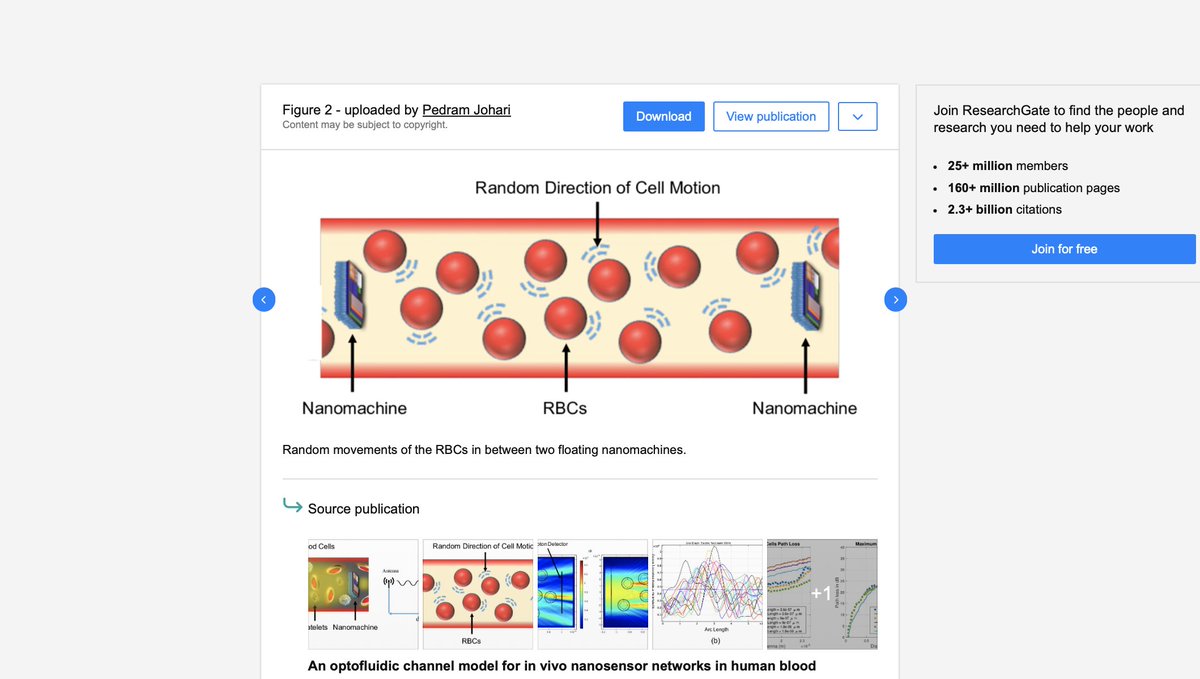Open the optofluidic channel model publication title
1200x679 pixels.
(x=562, y=666)
